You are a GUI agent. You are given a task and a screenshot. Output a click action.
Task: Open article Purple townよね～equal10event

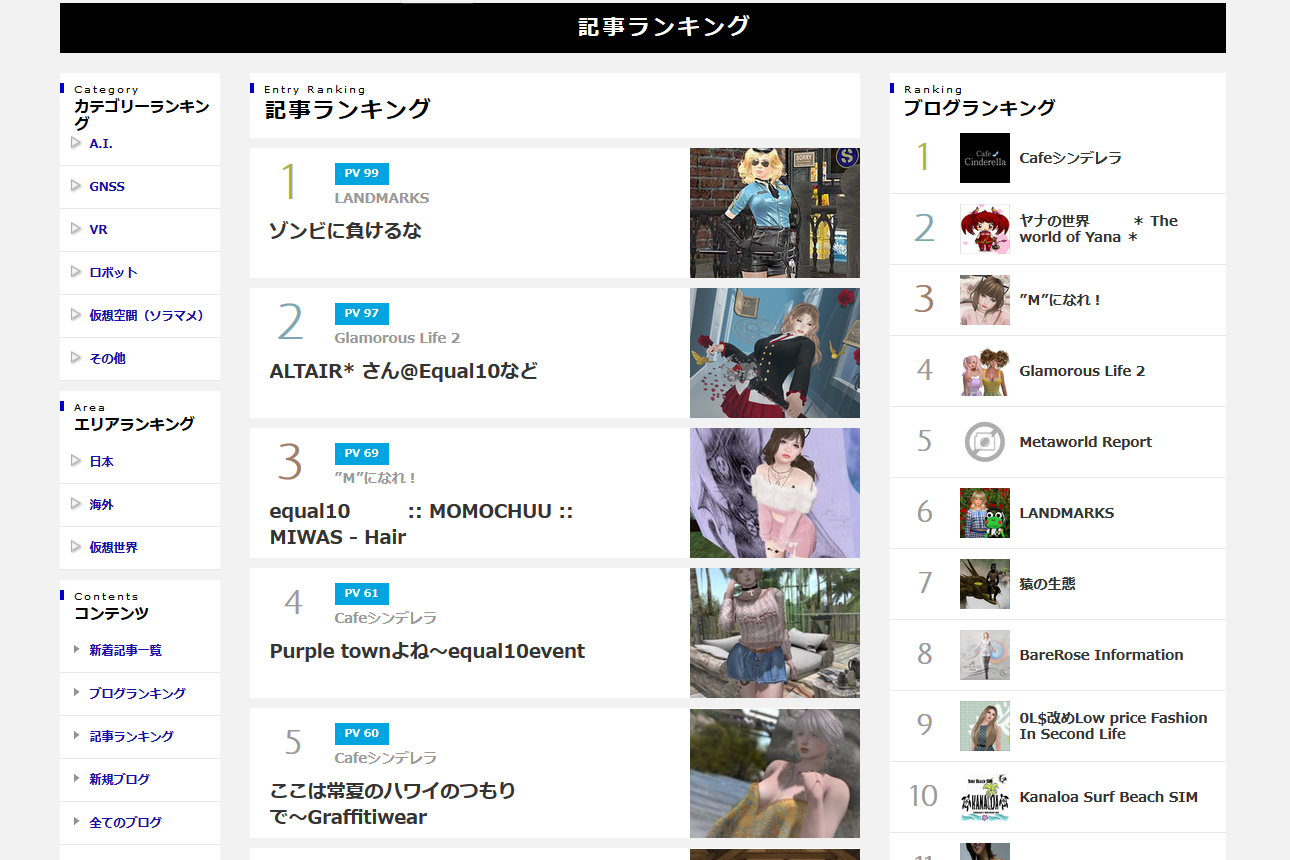[x=427, y=651]
